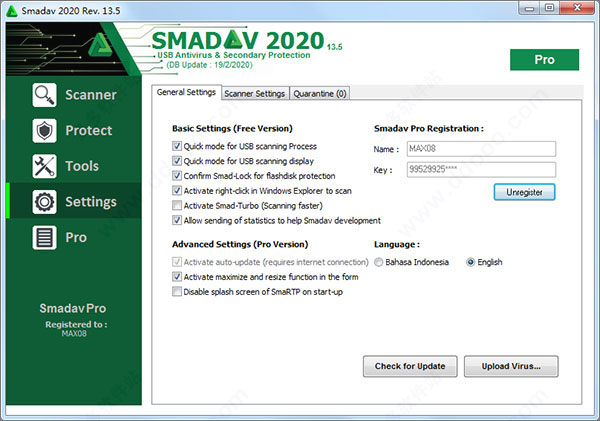The image size is (600, 421).
Task: Click the Smadav Pro sidebar label
Action: (73, 308)
